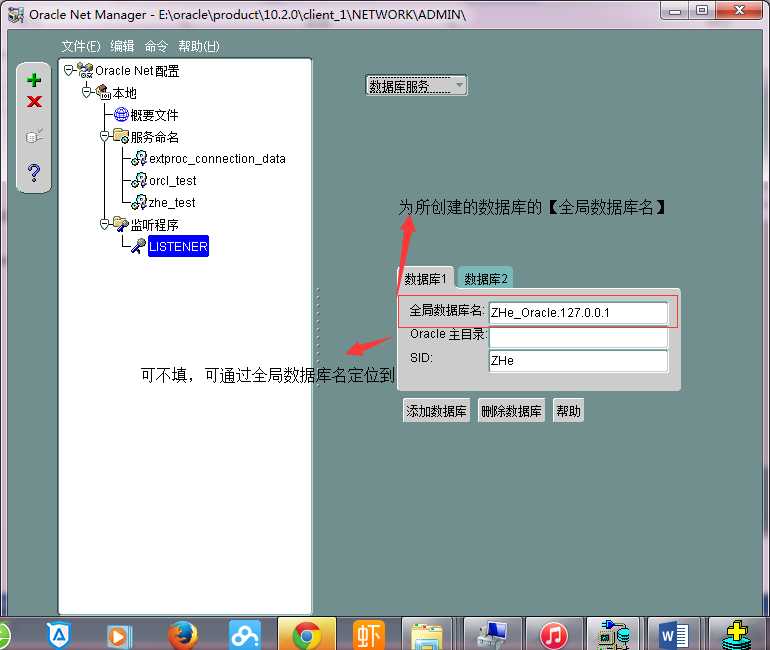Open the blue cloud app in taskbar
This screenshot has height=650, width=770.
pos(244,635)
